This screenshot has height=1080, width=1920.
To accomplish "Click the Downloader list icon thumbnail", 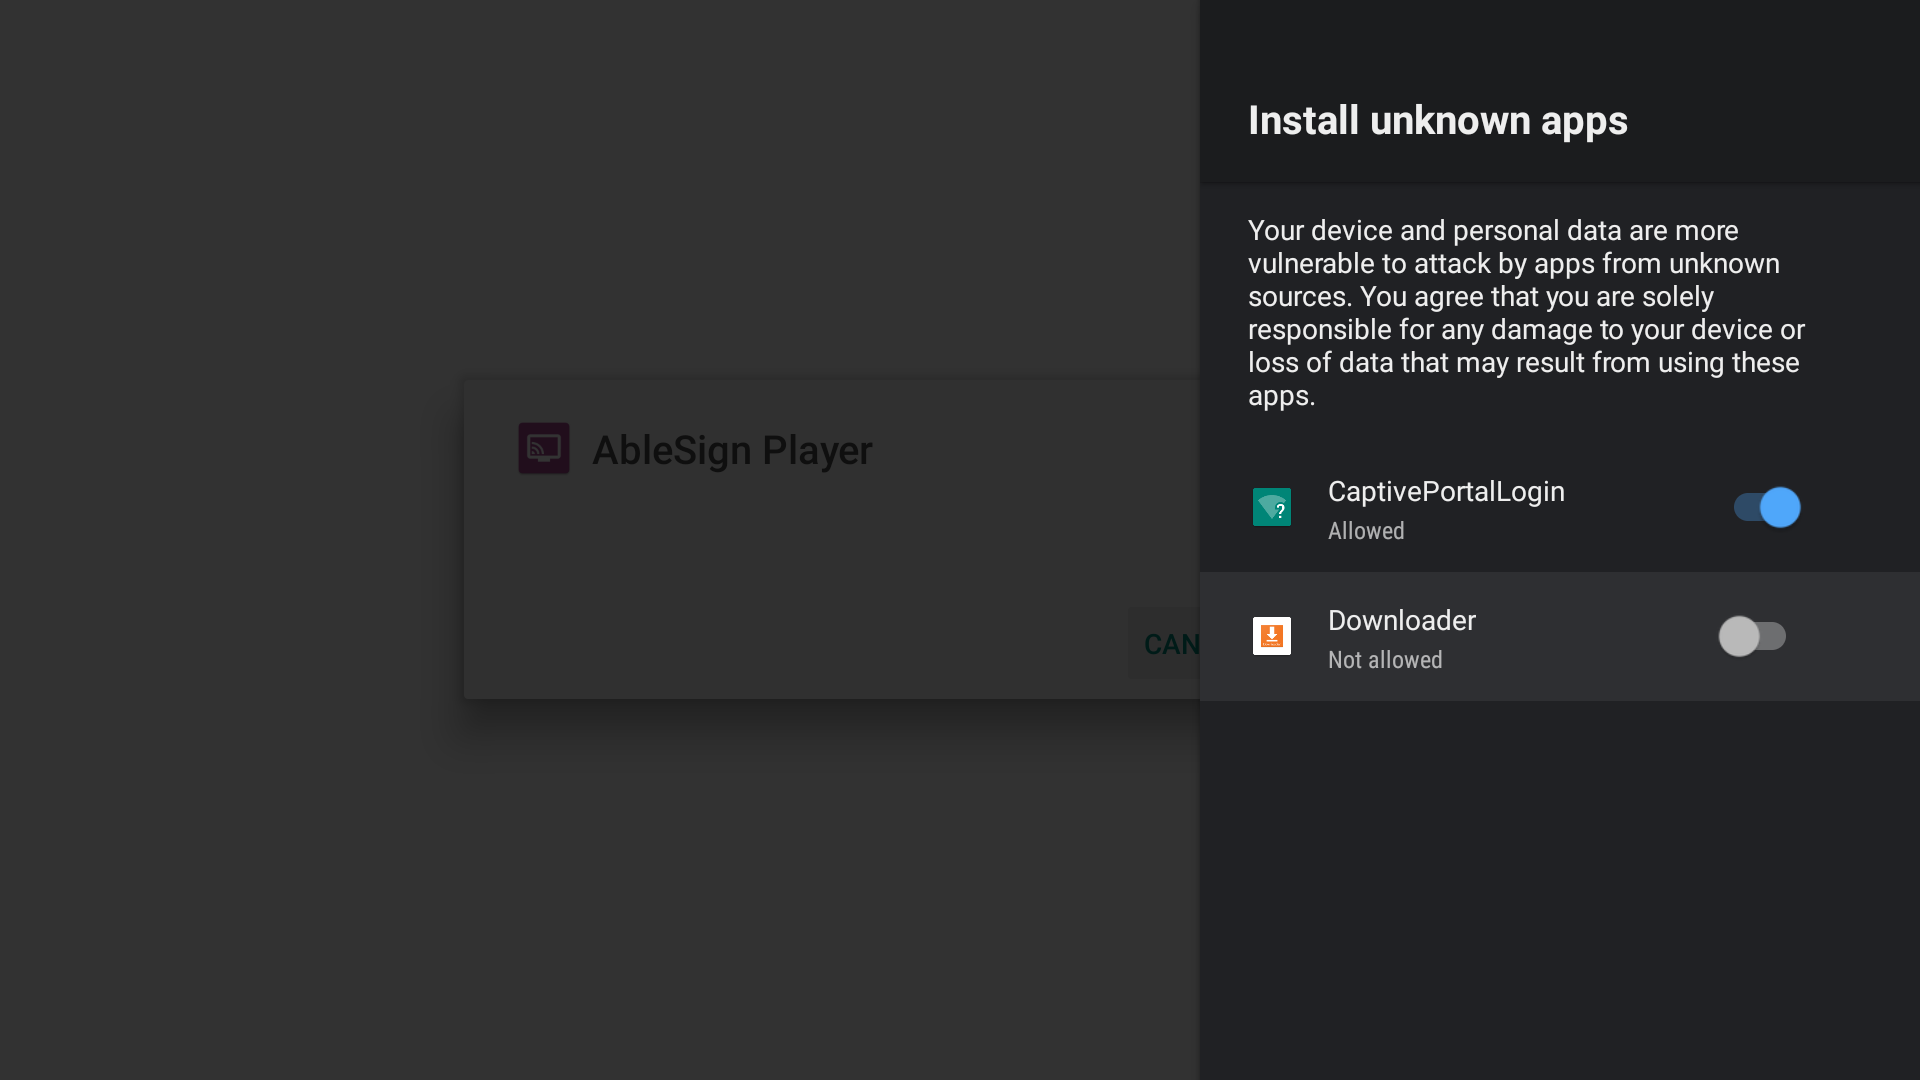I will [x=1271, y=635].
